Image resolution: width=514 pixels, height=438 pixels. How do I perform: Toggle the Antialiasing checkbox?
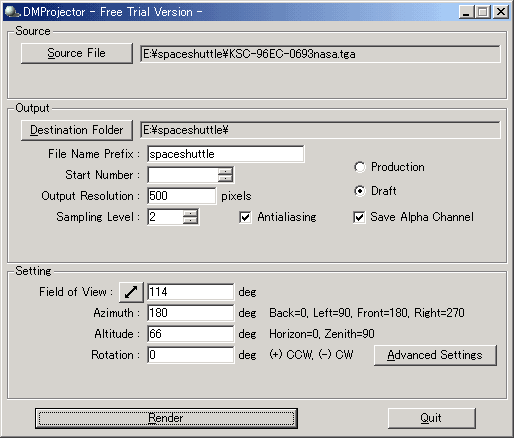click(x=245, y=217)
